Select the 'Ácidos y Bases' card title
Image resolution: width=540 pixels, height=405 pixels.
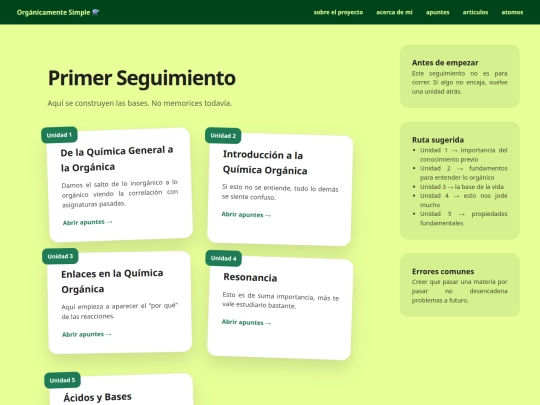tap(97, 397)
